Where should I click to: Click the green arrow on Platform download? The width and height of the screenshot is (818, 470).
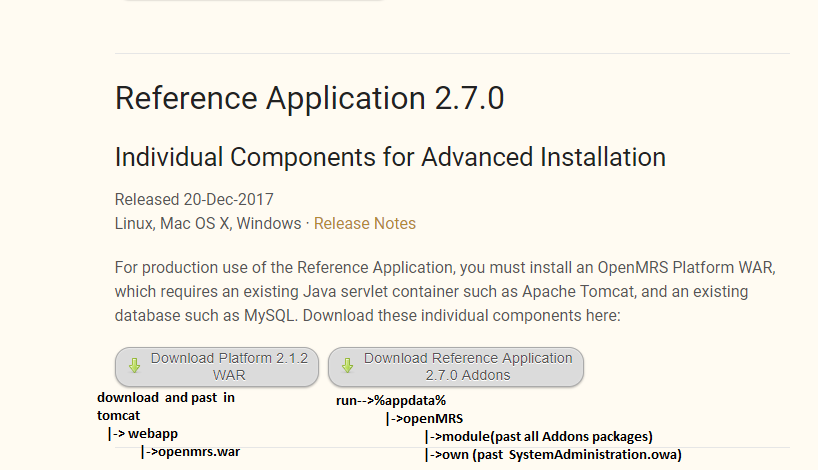click(x=135, y=365)
